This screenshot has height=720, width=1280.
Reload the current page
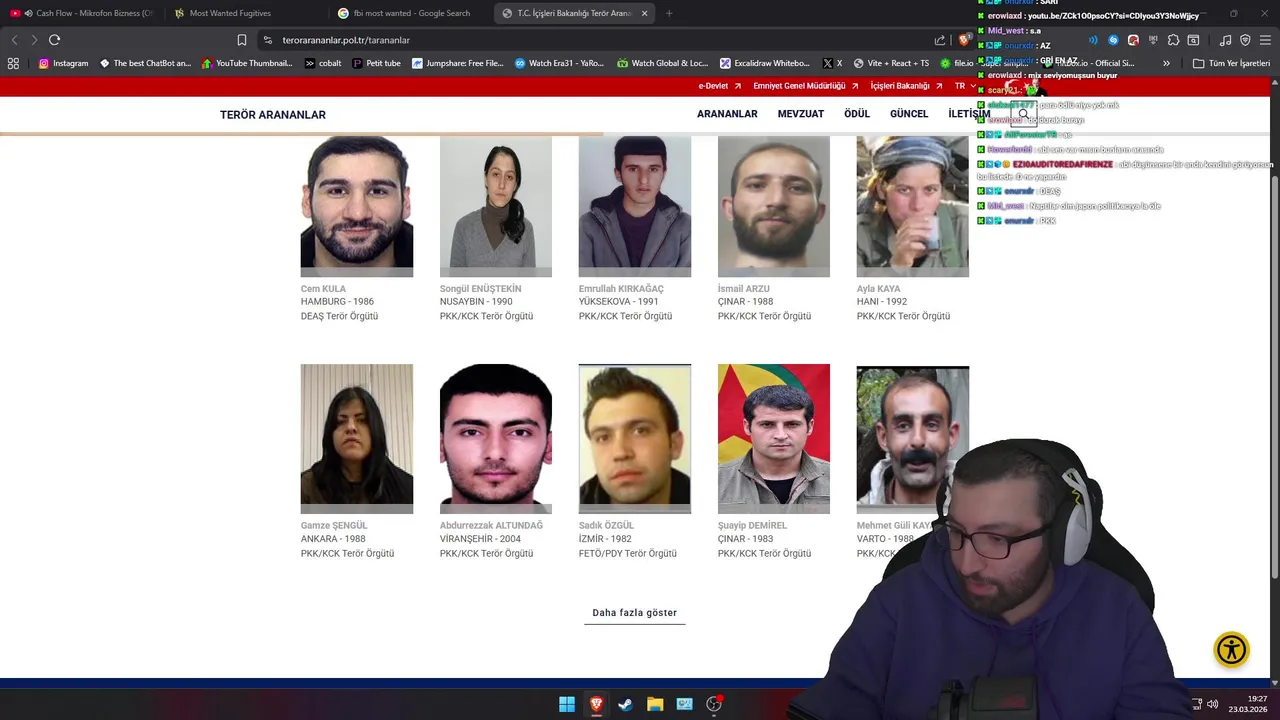tap(54, 40)
